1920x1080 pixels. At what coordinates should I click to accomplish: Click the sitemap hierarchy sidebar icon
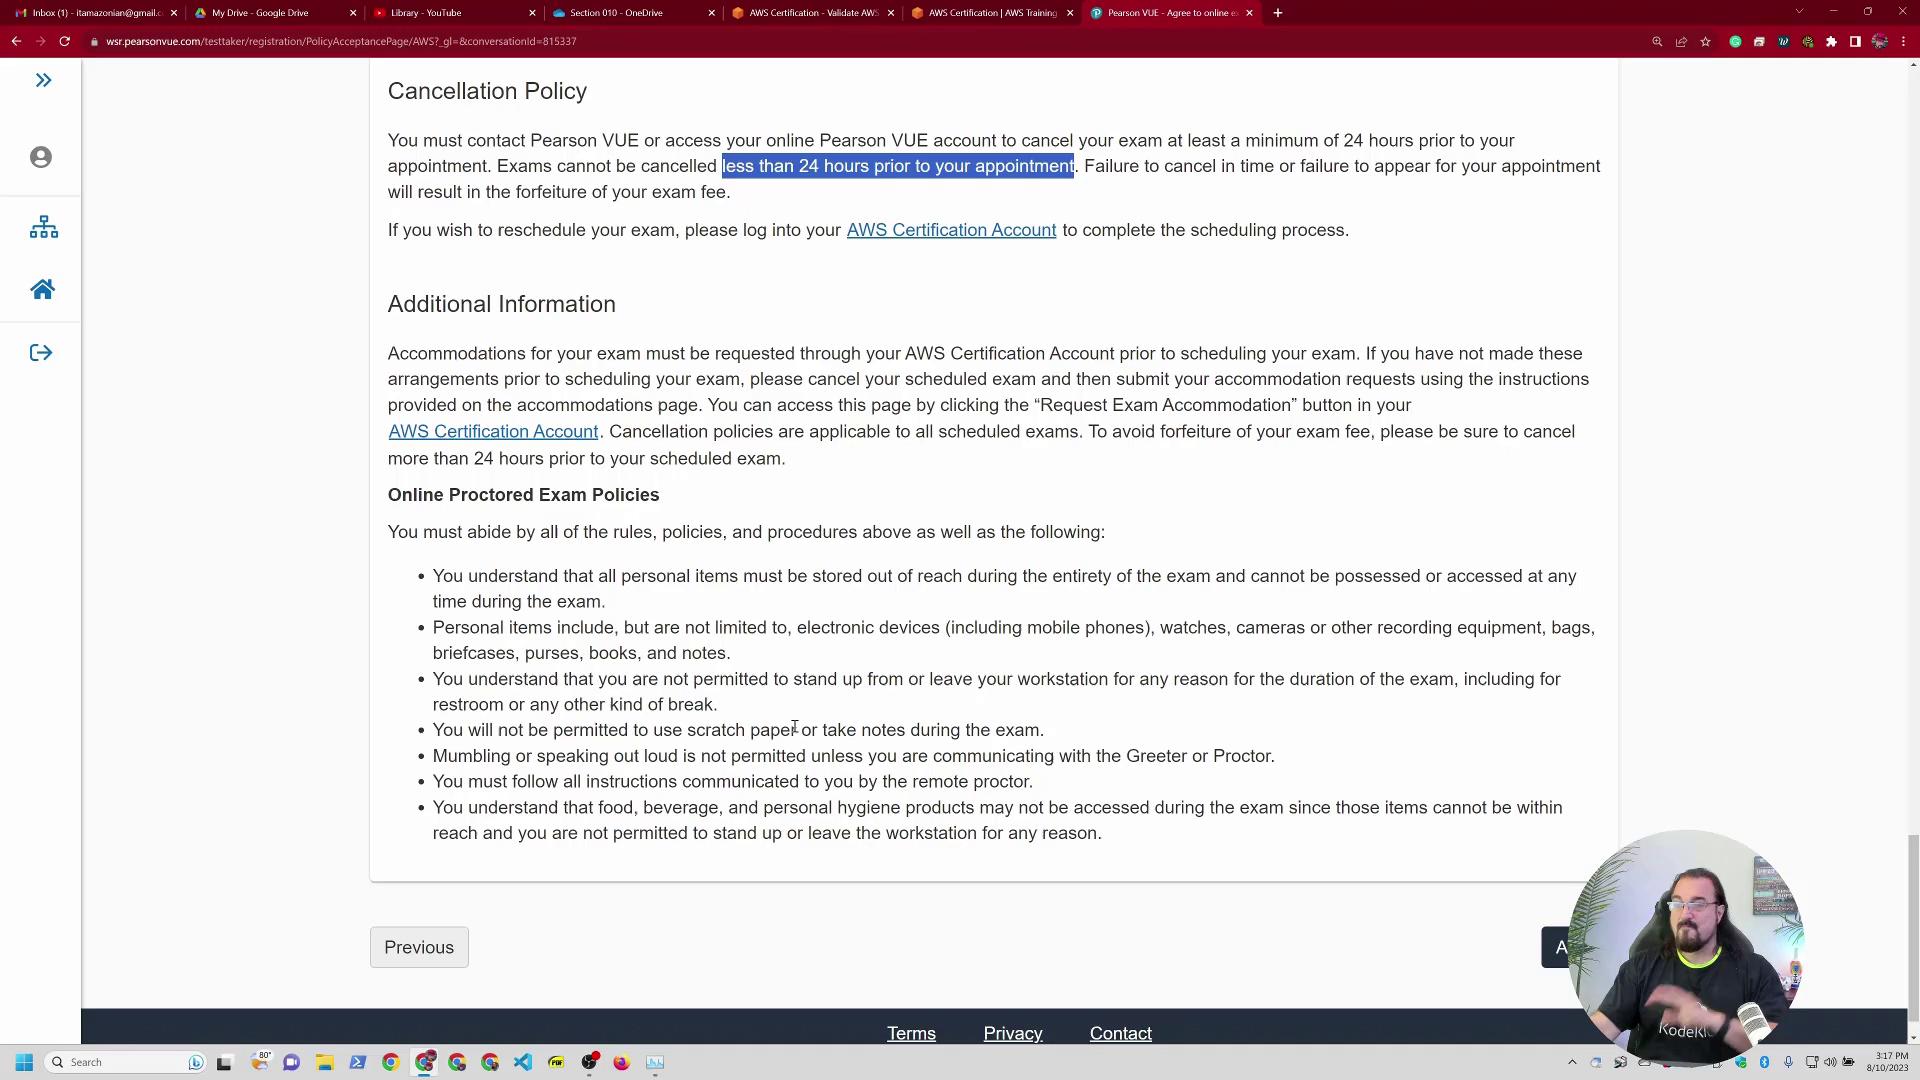43,227
